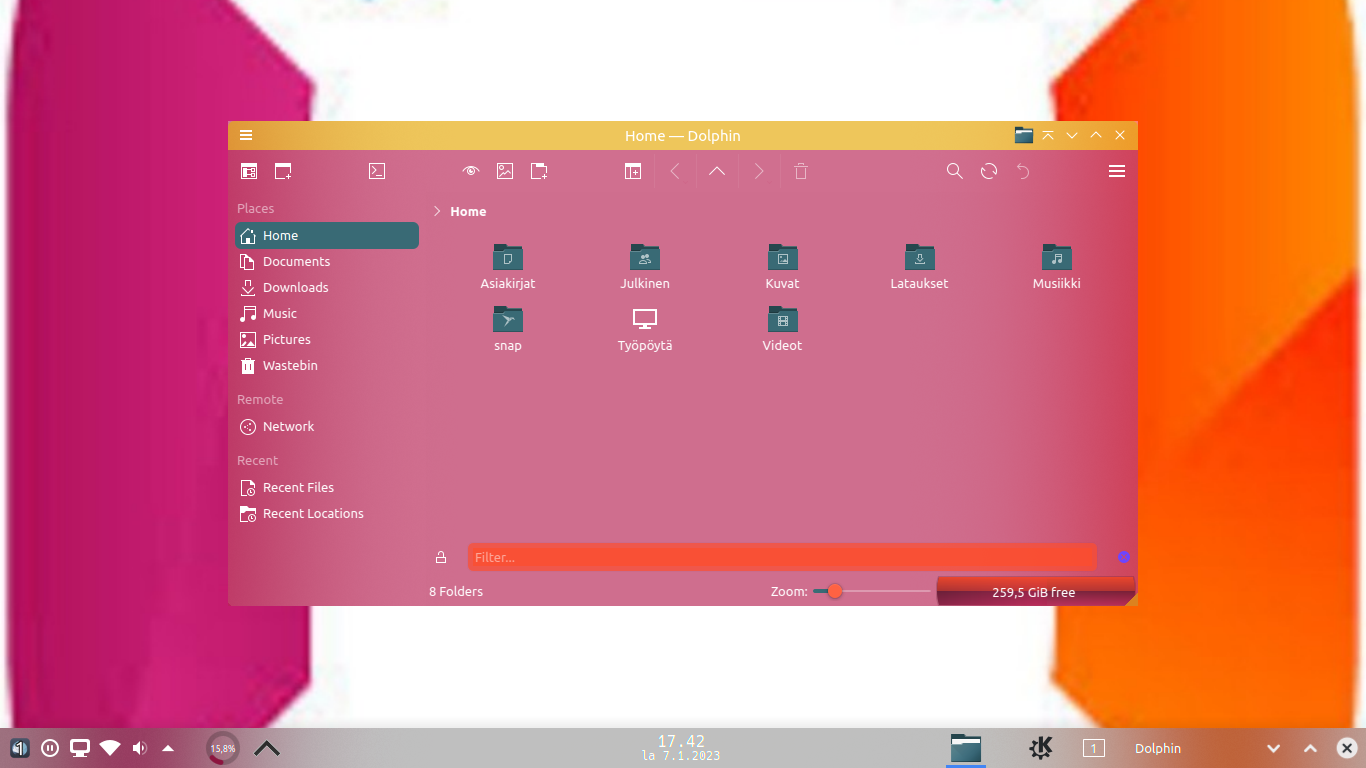Viewport: 1366px width, 768px height.
Task: Select Home in Places sidebar
Action: [327, 235]
